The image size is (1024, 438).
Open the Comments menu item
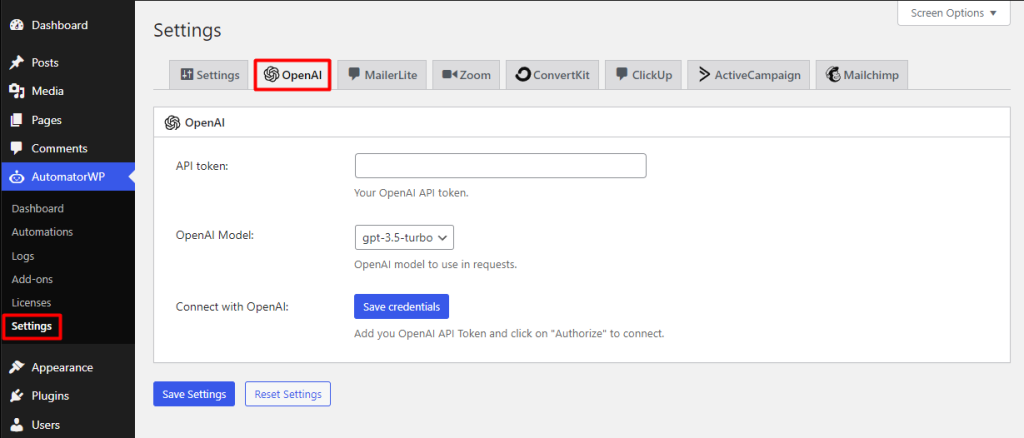coord(67,148)
